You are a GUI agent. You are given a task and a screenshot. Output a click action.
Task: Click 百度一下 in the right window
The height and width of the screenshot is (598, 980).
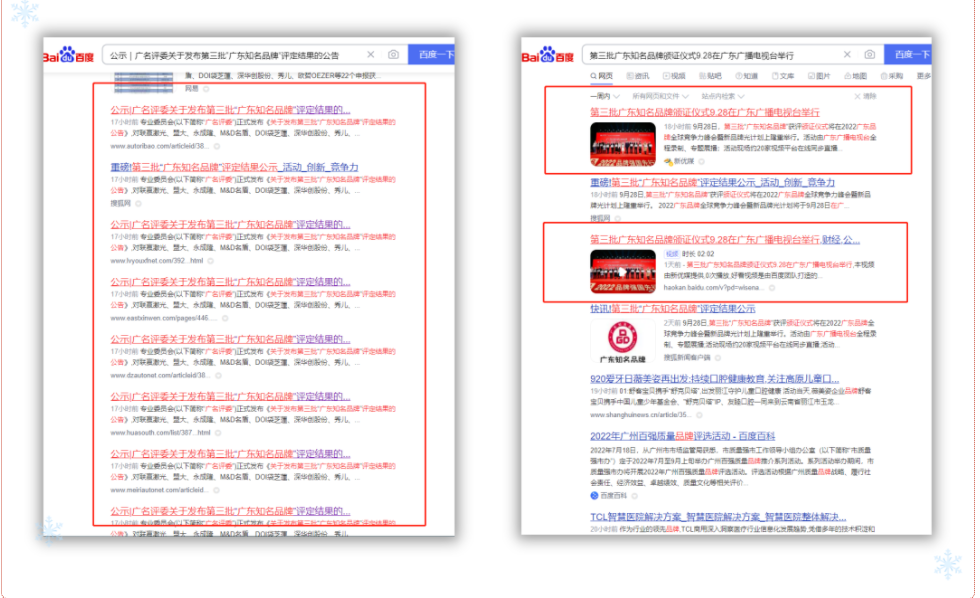click(x=908, y=55)
